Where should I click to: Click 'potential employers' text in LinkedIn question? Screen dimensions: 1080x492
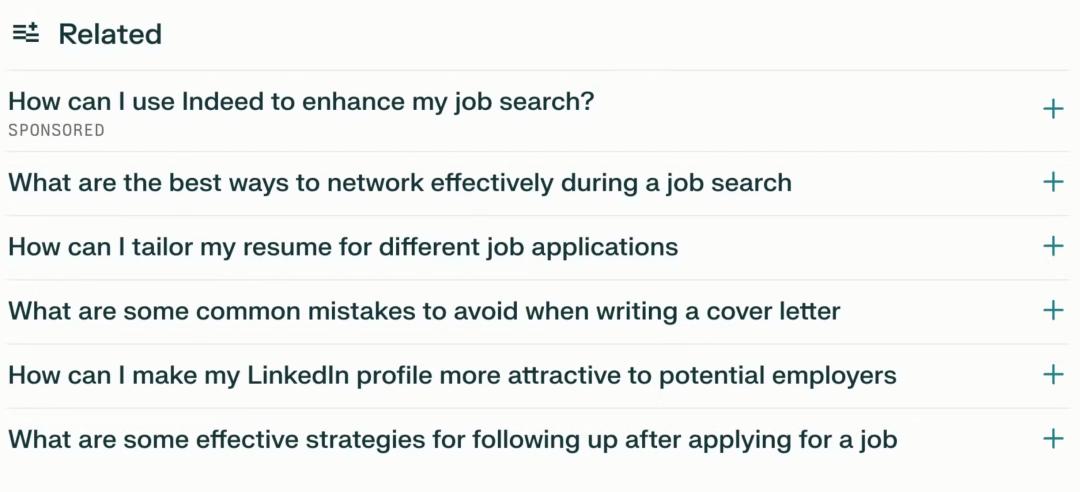(778, 376)
